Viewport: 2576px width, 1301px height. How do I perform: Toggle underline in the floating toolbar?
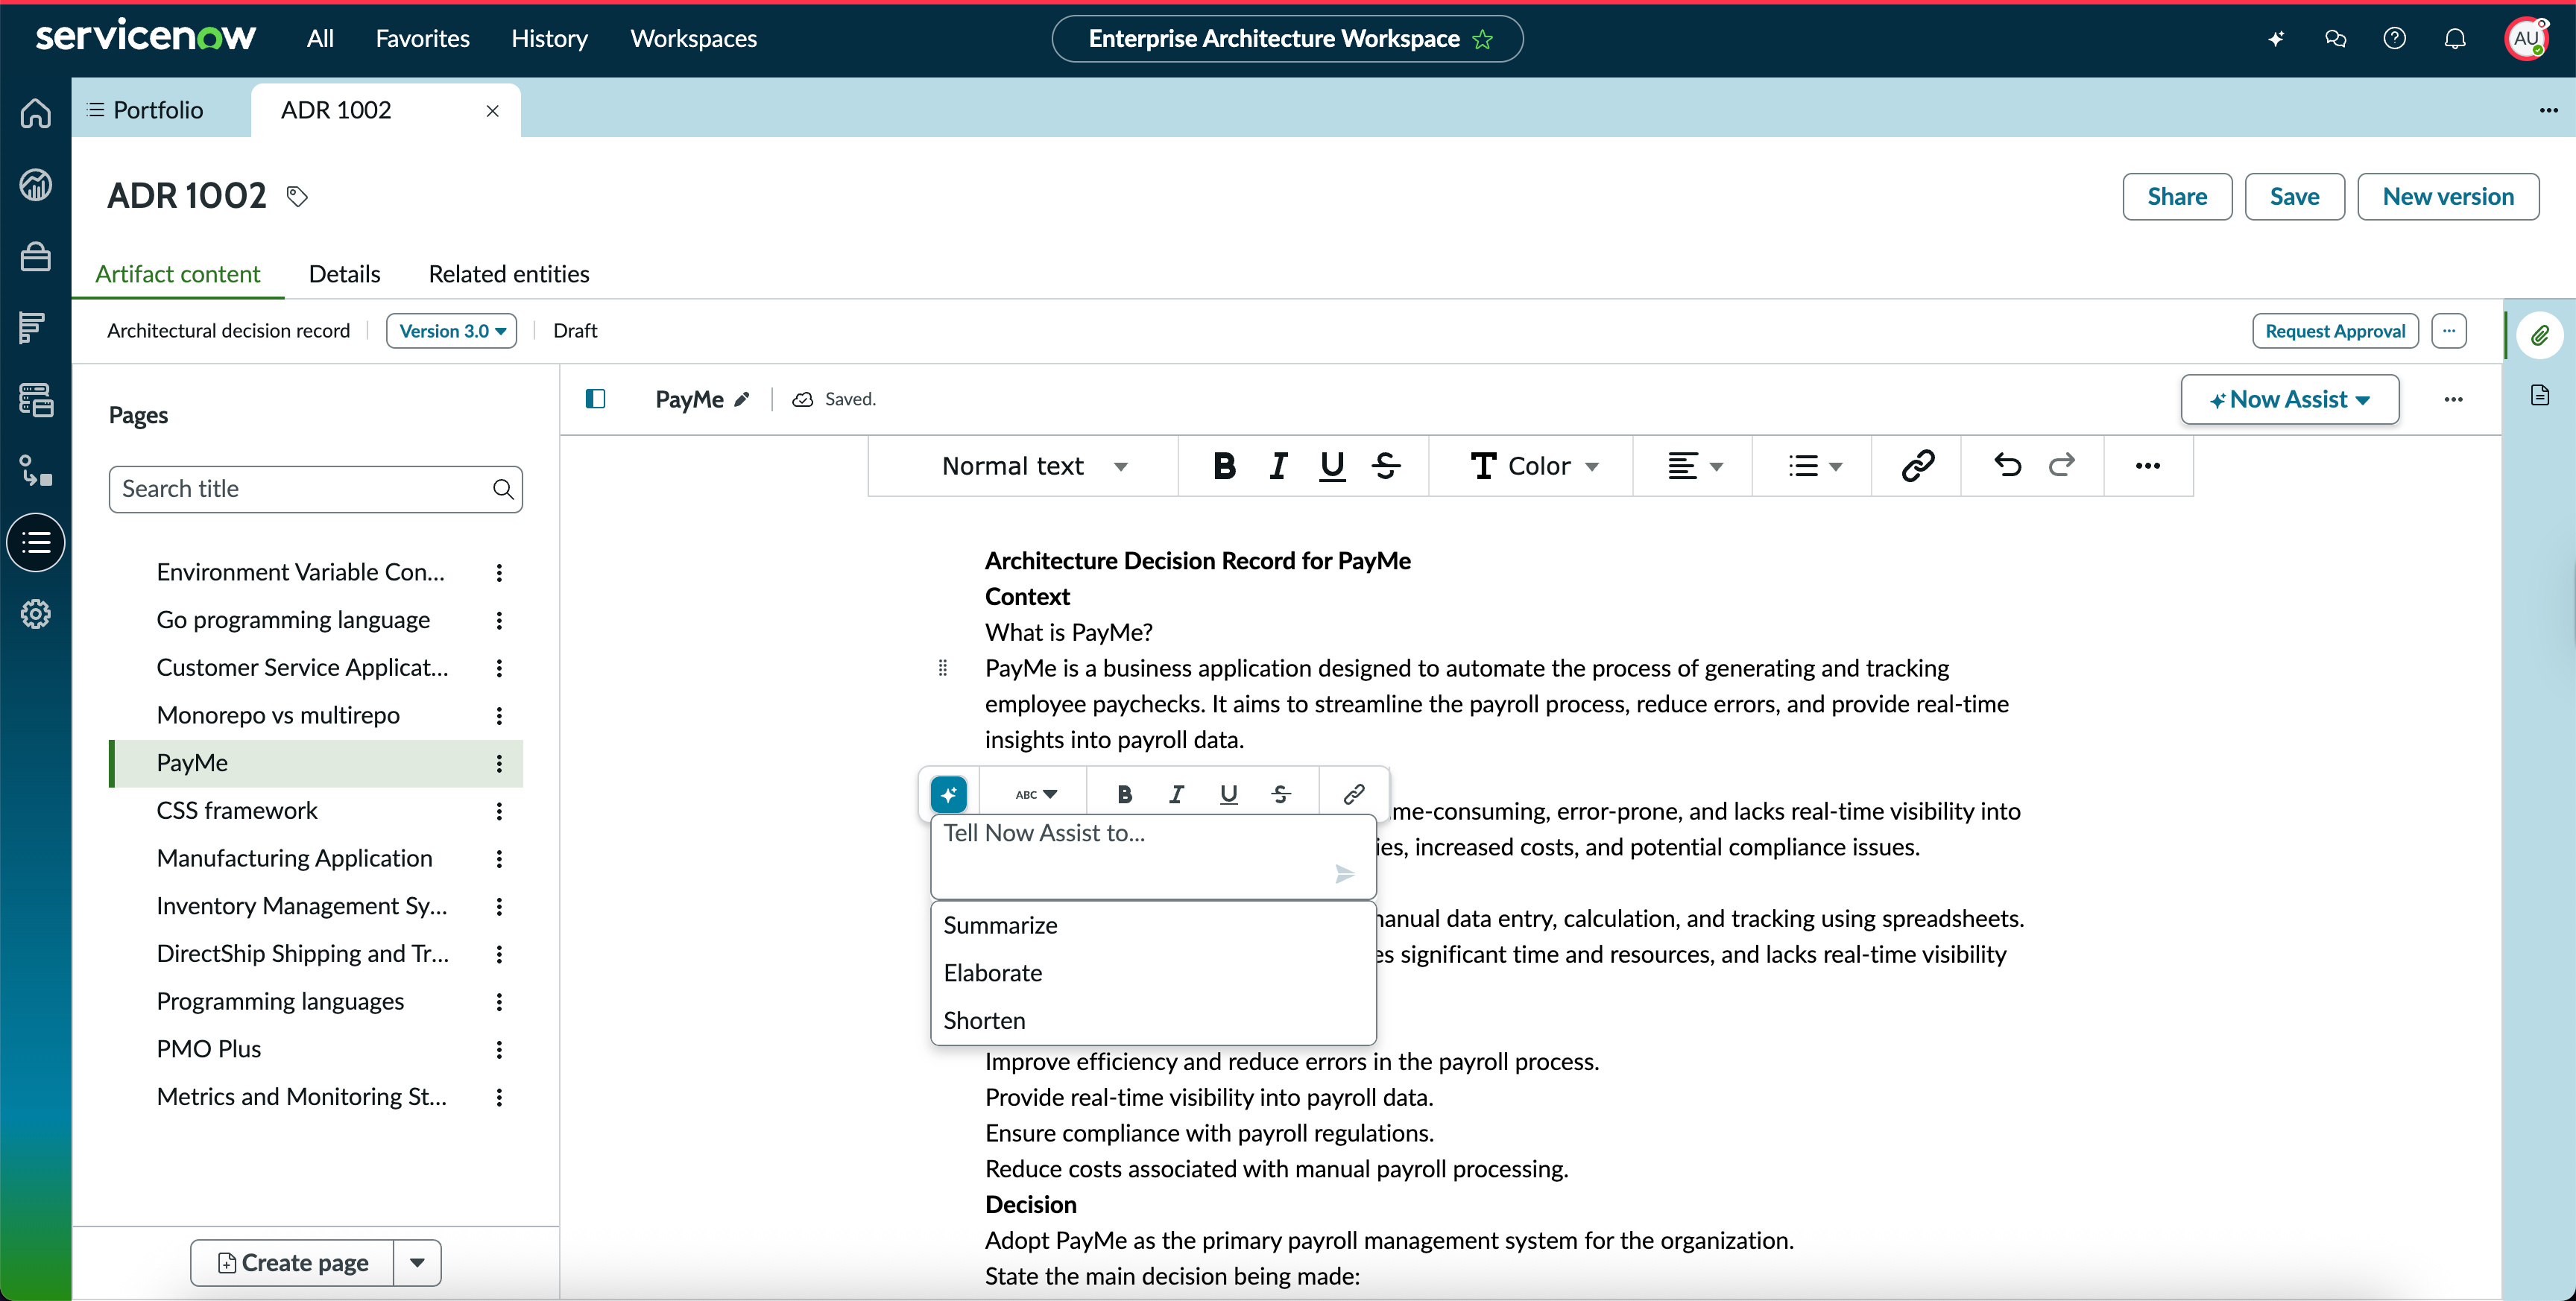pyautogui.click(x=1229, y=794)
